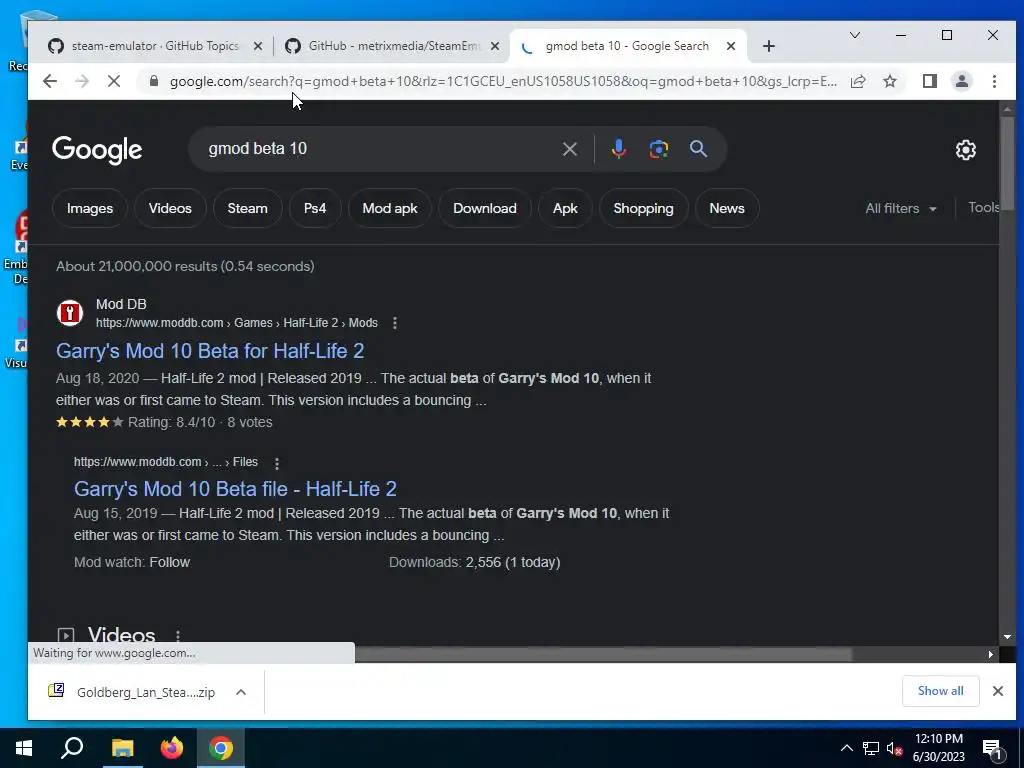Screen dimensions: 1024x768
Task: Click the site lock icon in address bar
Action: (x=153, y=81)
